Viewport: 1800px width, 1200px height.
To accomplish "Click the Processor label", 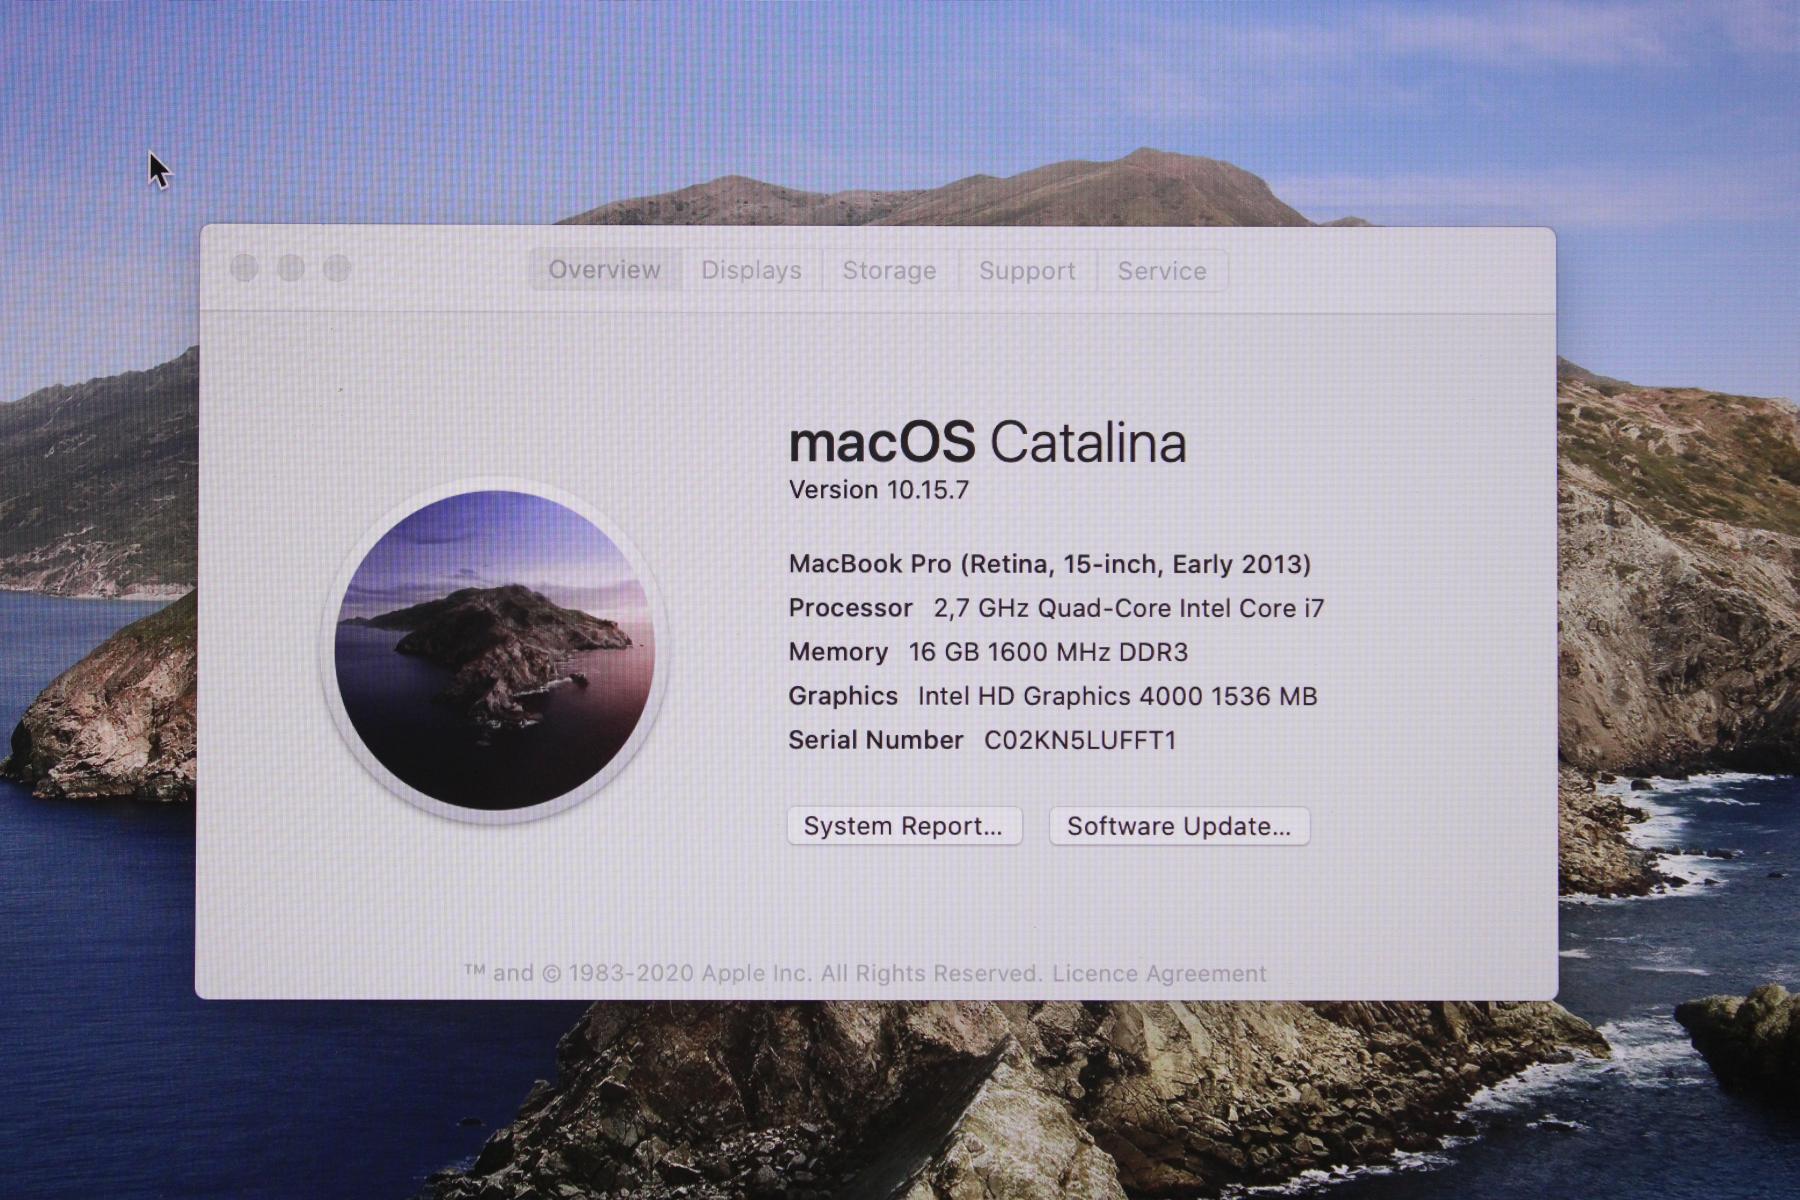I will [850, 608].
